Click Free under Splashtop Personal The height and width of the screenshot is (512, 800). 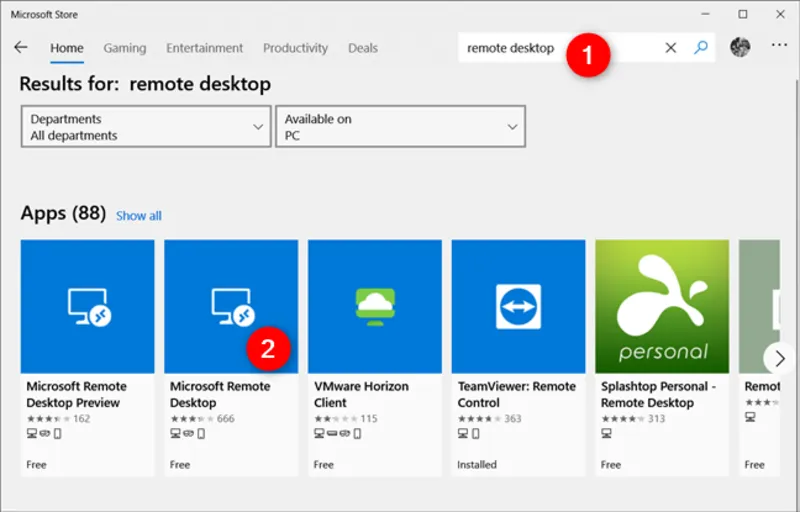(x=611, y=465)
